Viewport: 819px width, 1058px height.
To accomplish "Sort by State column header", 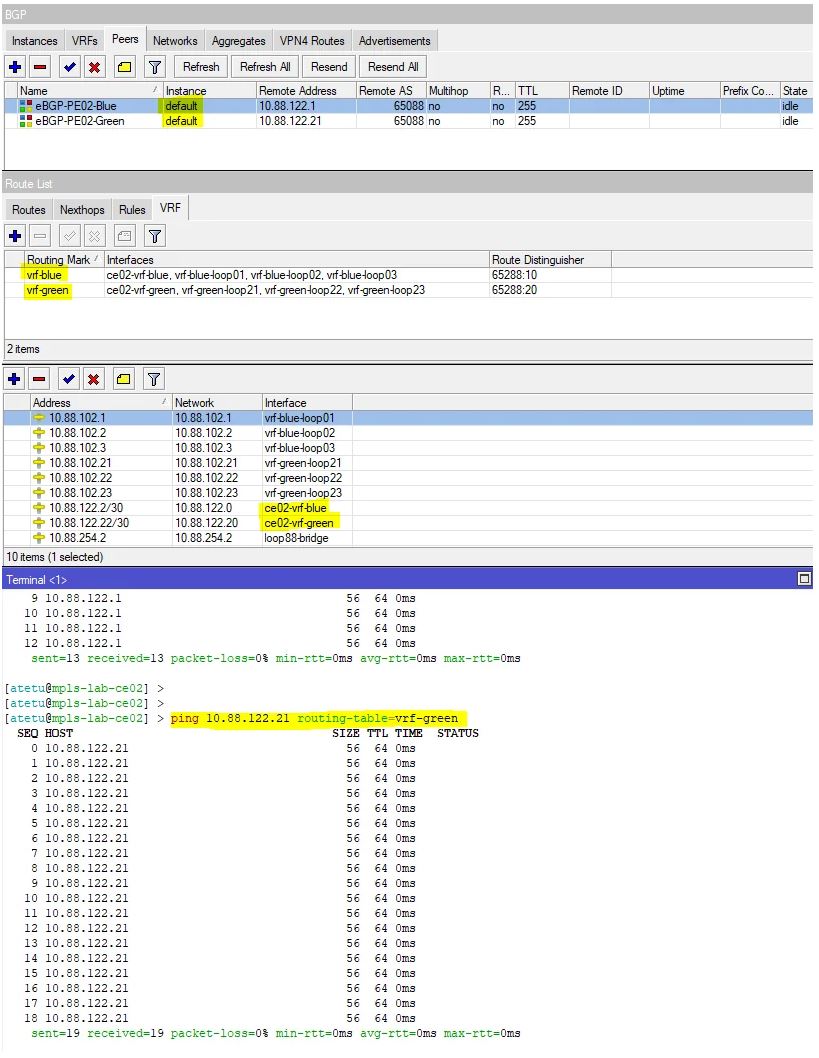I will click(796, 90).
